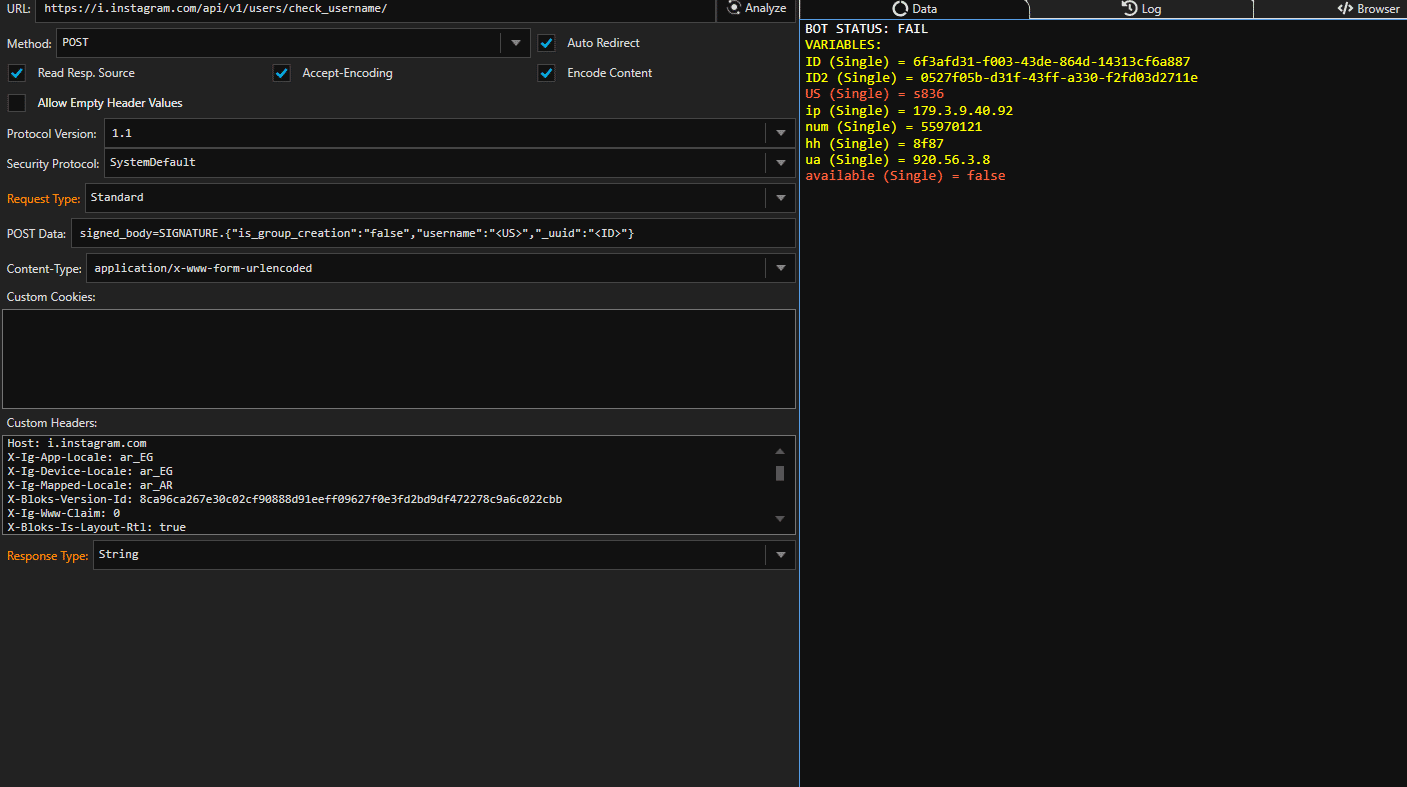Expand the Method dropdown arrow
Image resolution: width=1407 pixels, height=787 pixels.
(516, 43)
